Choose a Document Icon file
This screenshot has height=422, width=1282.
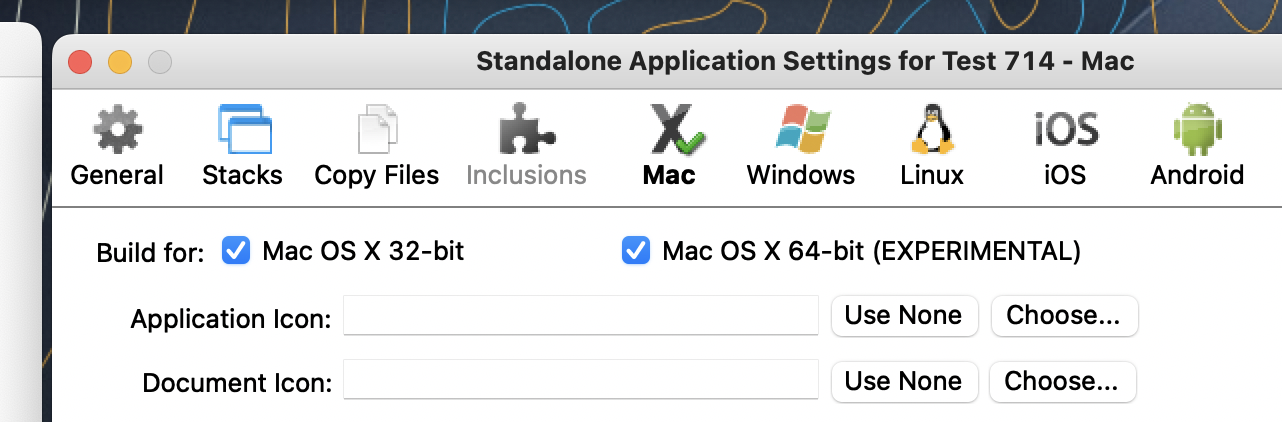pos(1062,381)
